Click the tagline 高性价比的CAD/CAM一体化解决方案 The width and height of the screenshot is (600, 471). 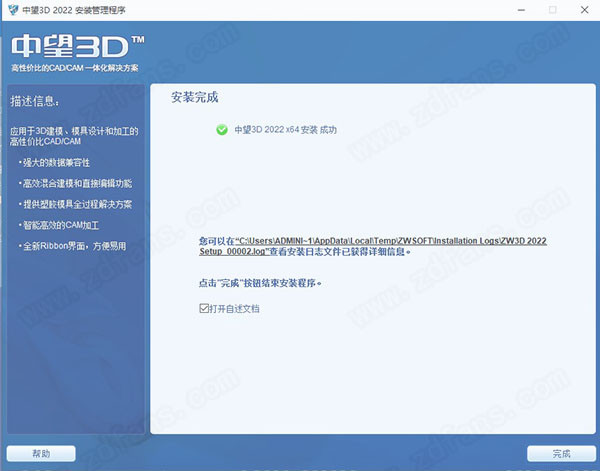[75, 68]
